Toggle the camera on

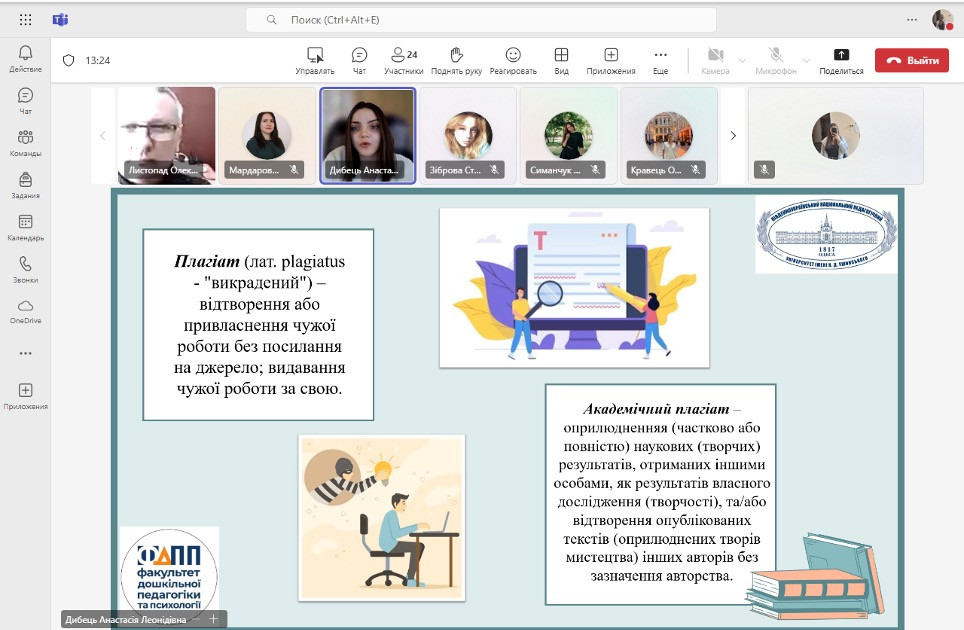coord(715,59)
